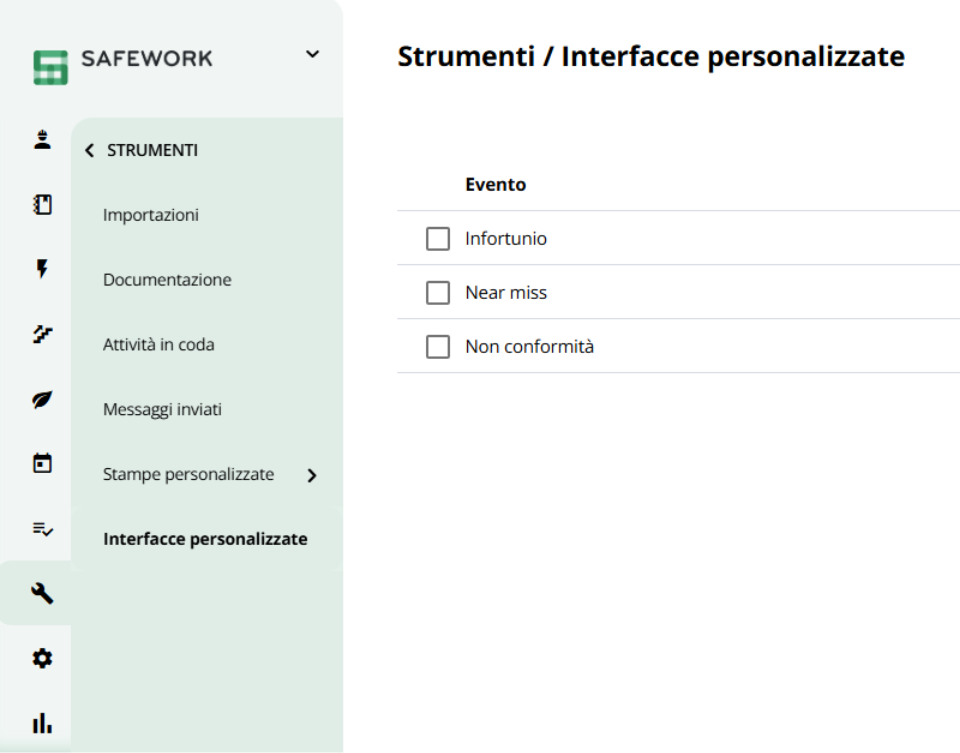This screenshot has height=753, width=960.
Task: Open the calendar sidebar icon
Action: (x=42, y=463)
